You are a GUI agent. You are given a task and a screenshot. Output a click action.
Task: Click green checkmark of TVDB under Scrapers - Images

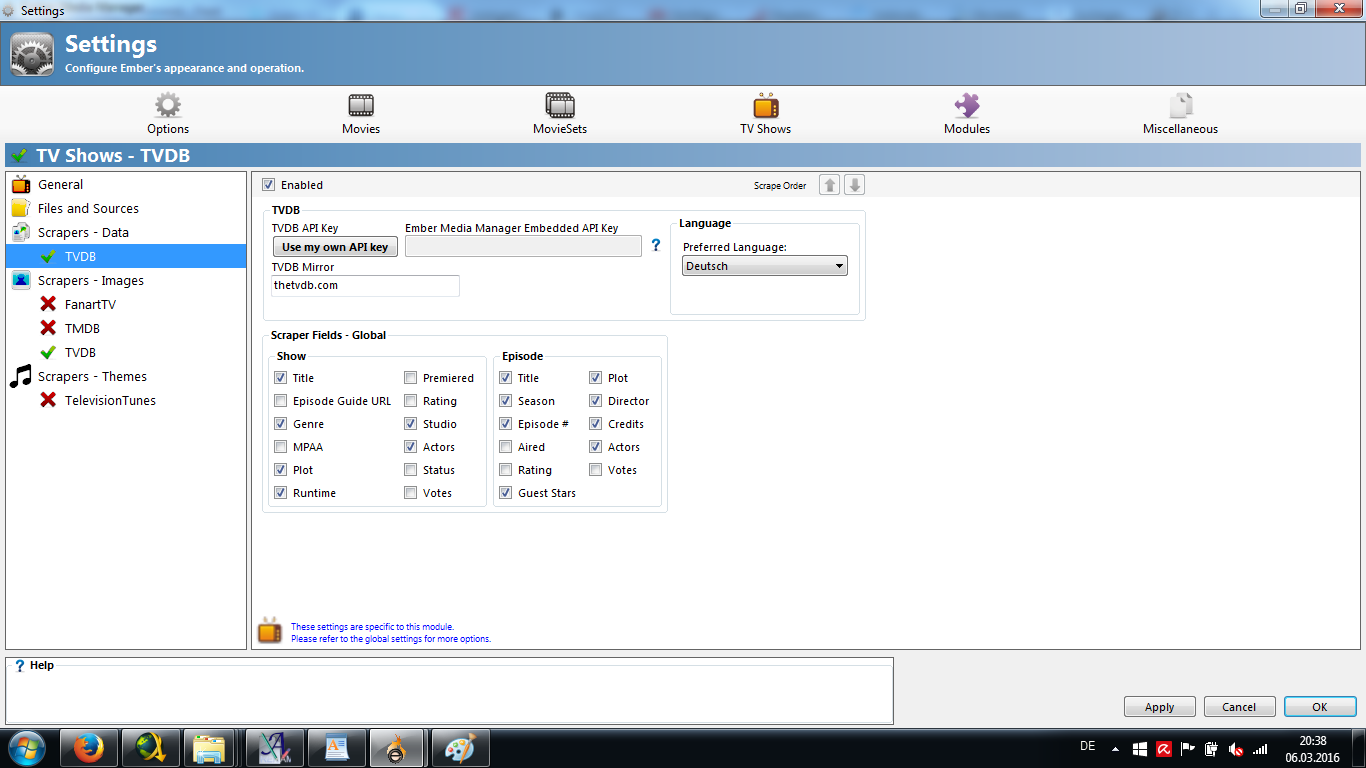pos(48,352)
